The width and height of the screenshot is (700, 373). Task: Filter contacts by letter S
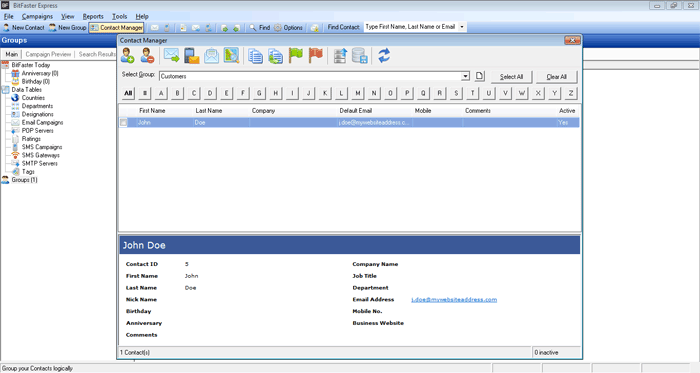[456, 93]
